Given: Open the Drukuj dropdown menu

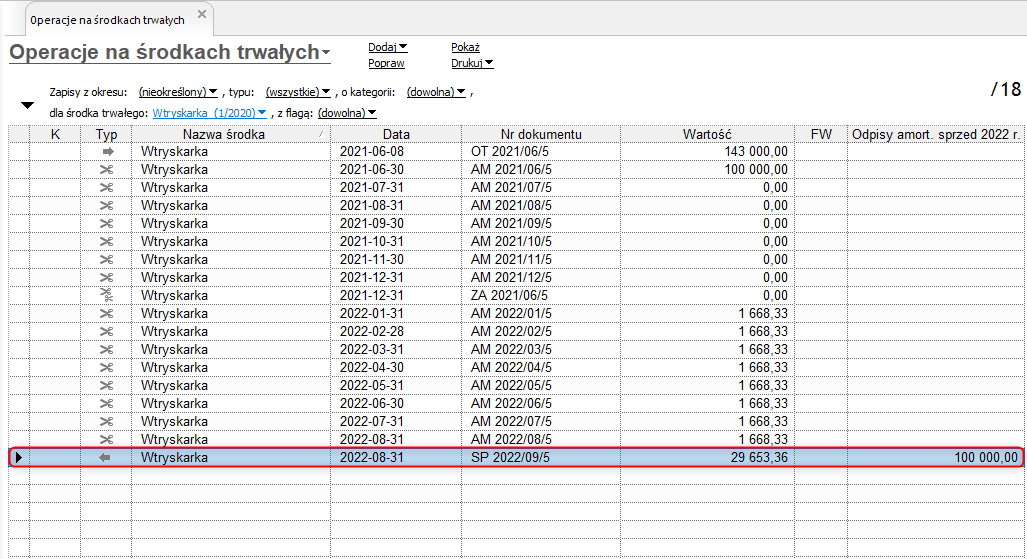Looking at the screenshot, I should [x=472, y=64].
